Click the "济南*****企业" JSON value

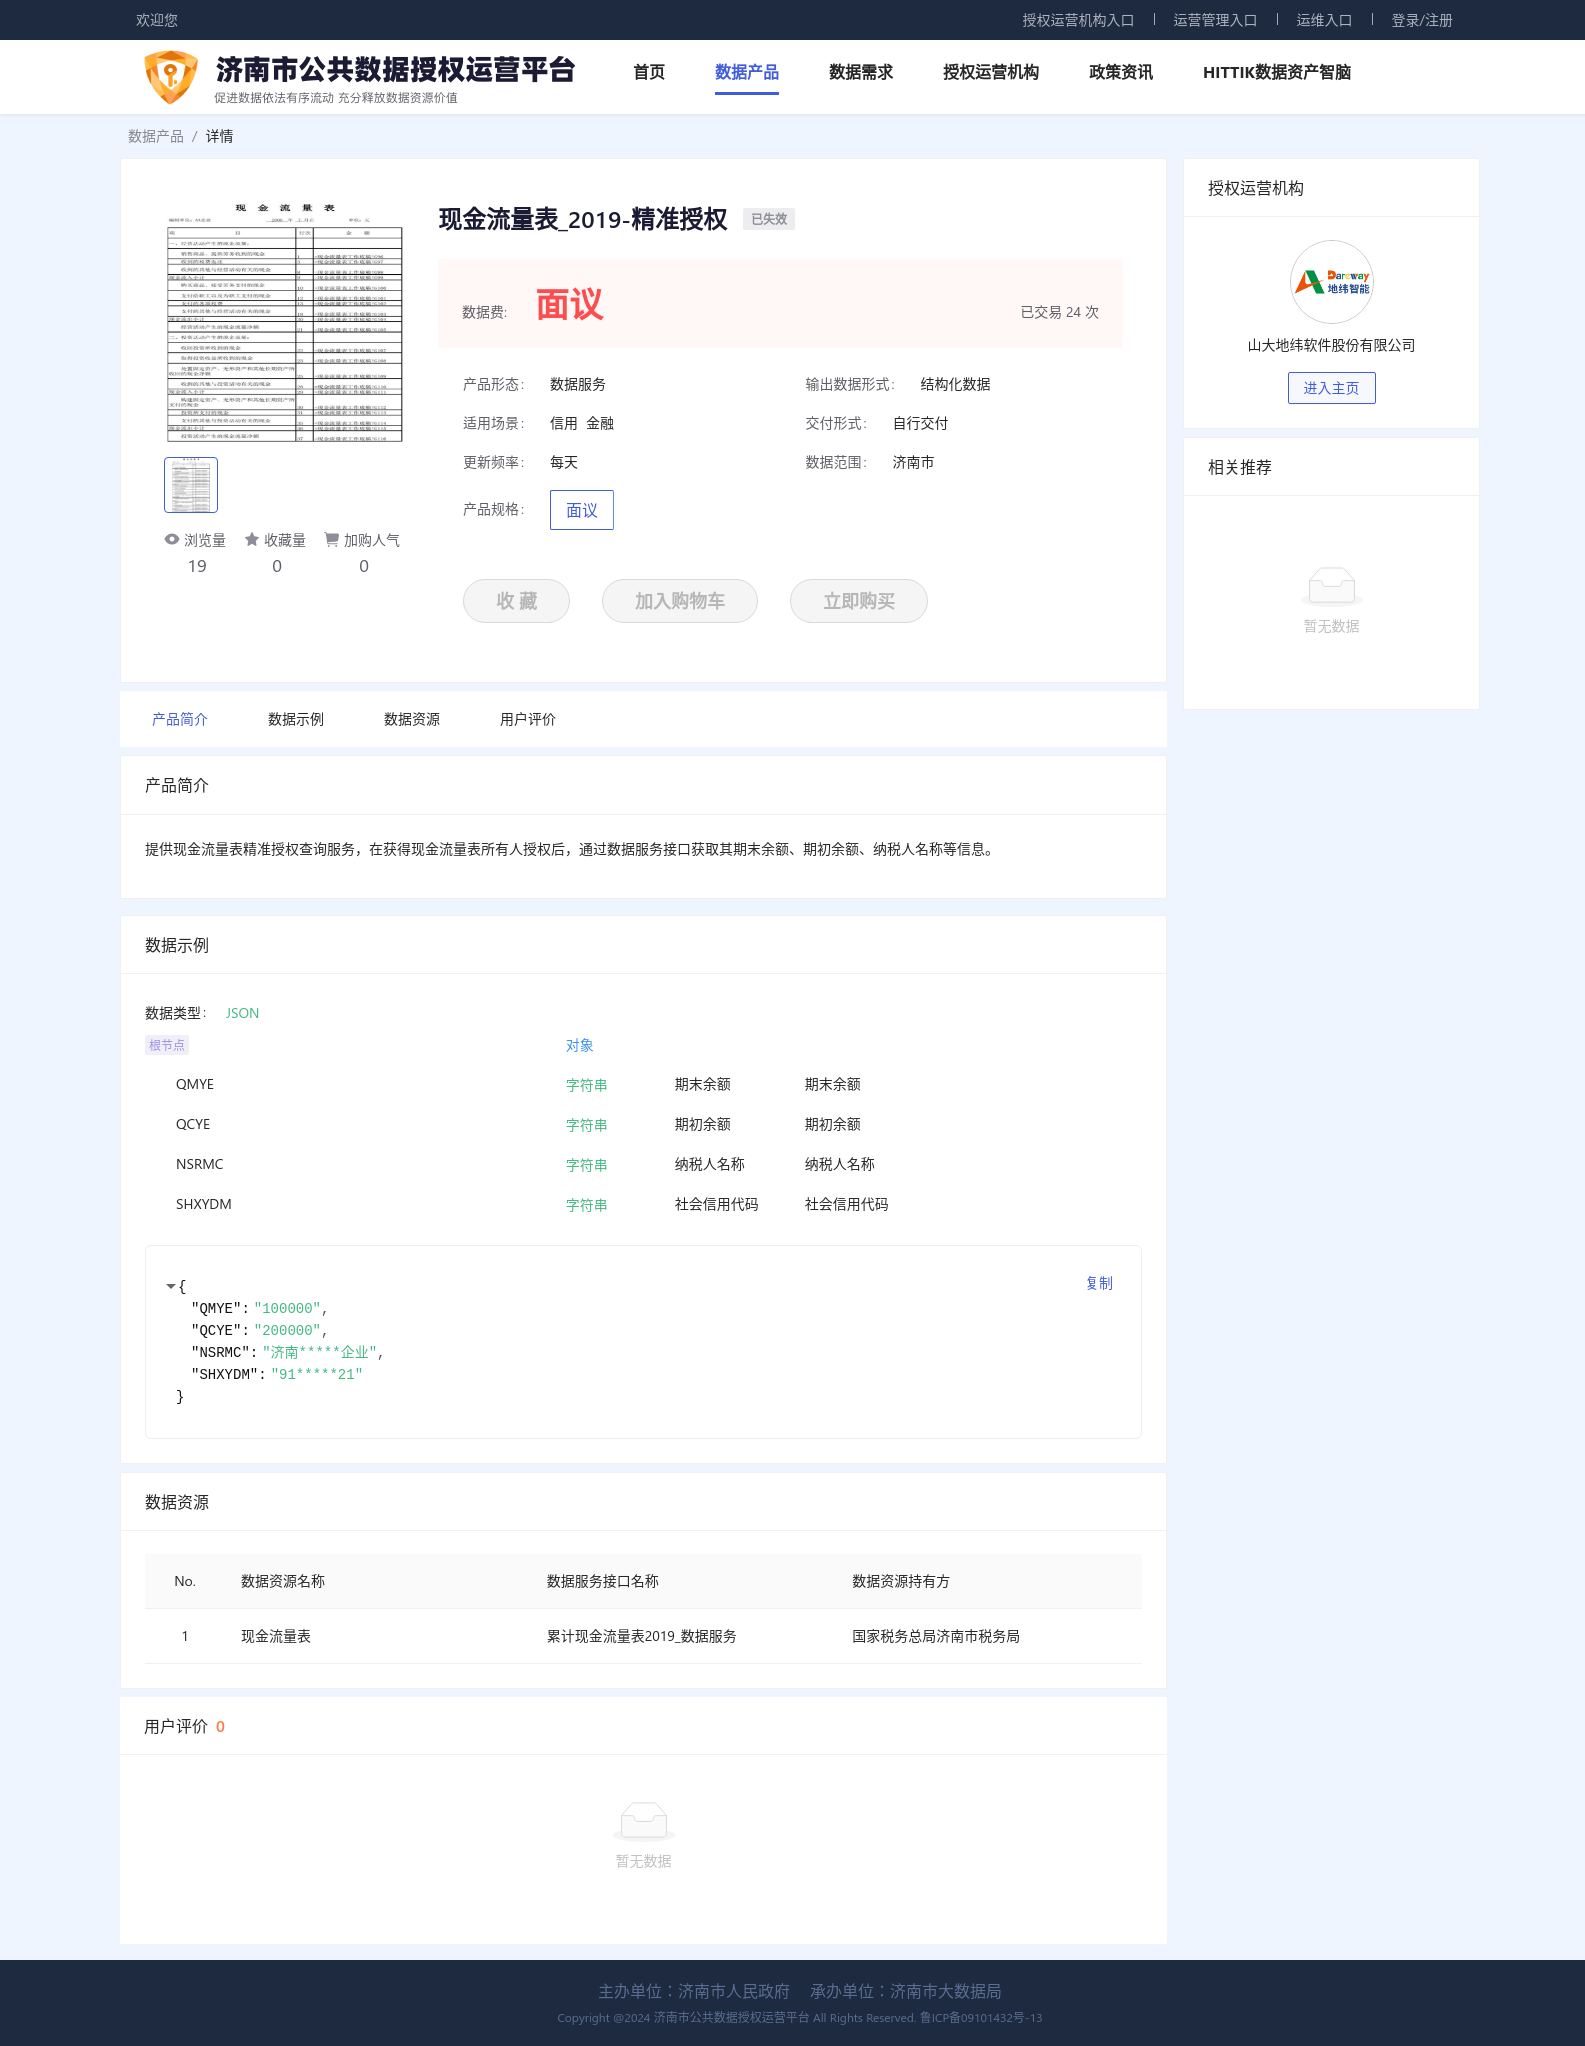[x=321, y=1352]
